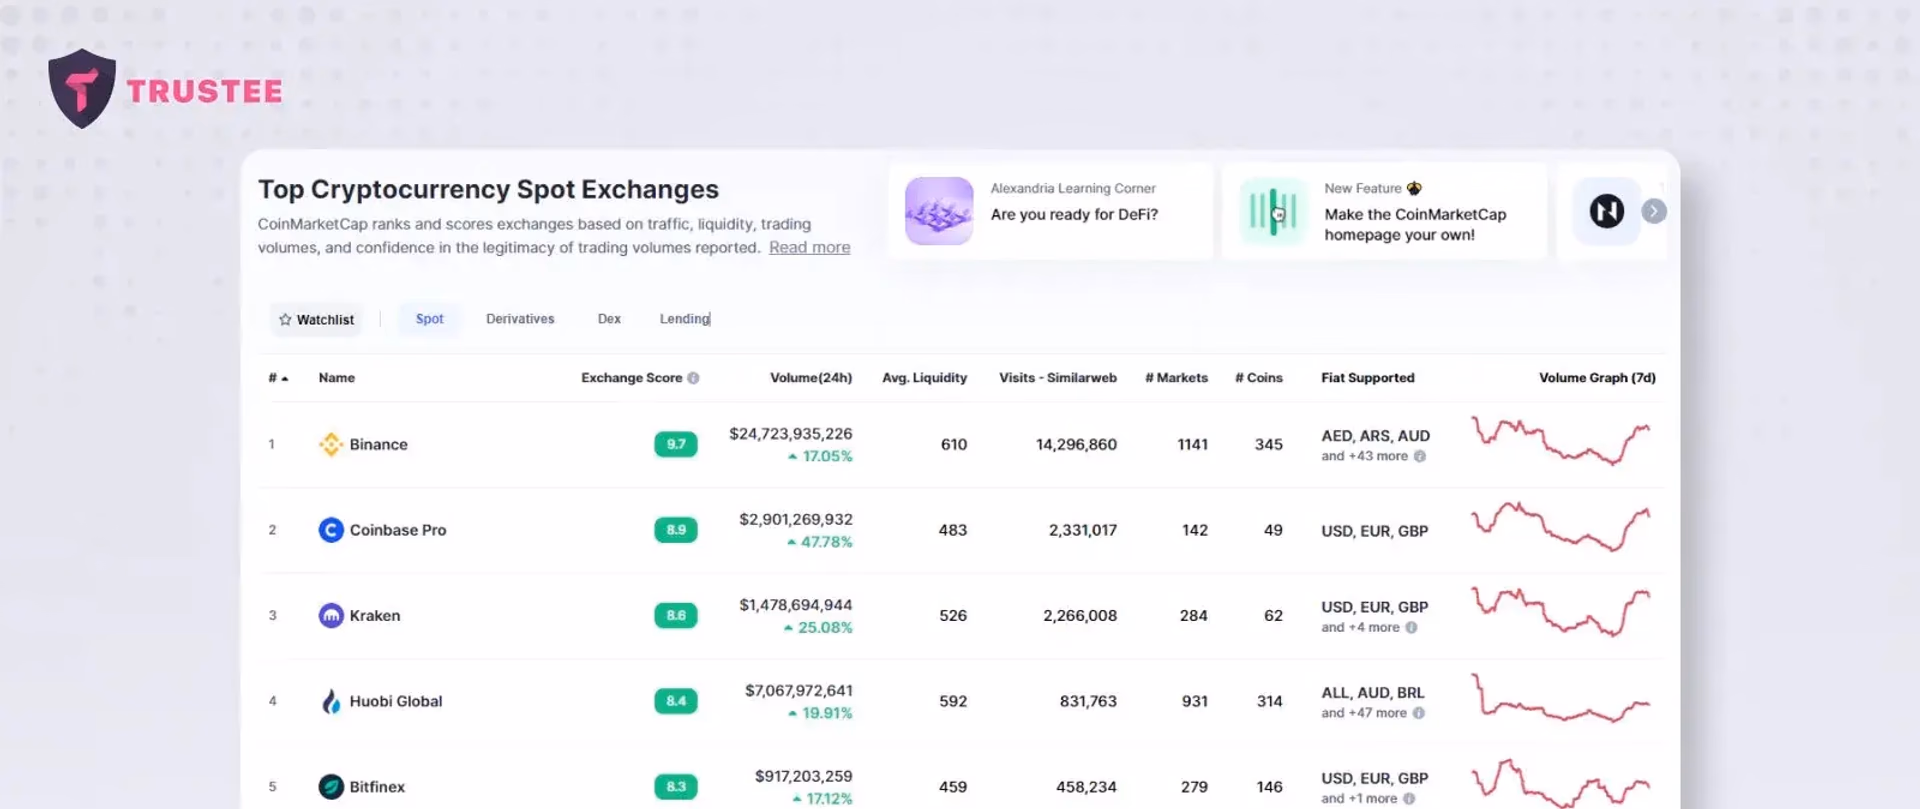
Task: Sort by Visits - Similarweb header
Action: click(1058, 378)
